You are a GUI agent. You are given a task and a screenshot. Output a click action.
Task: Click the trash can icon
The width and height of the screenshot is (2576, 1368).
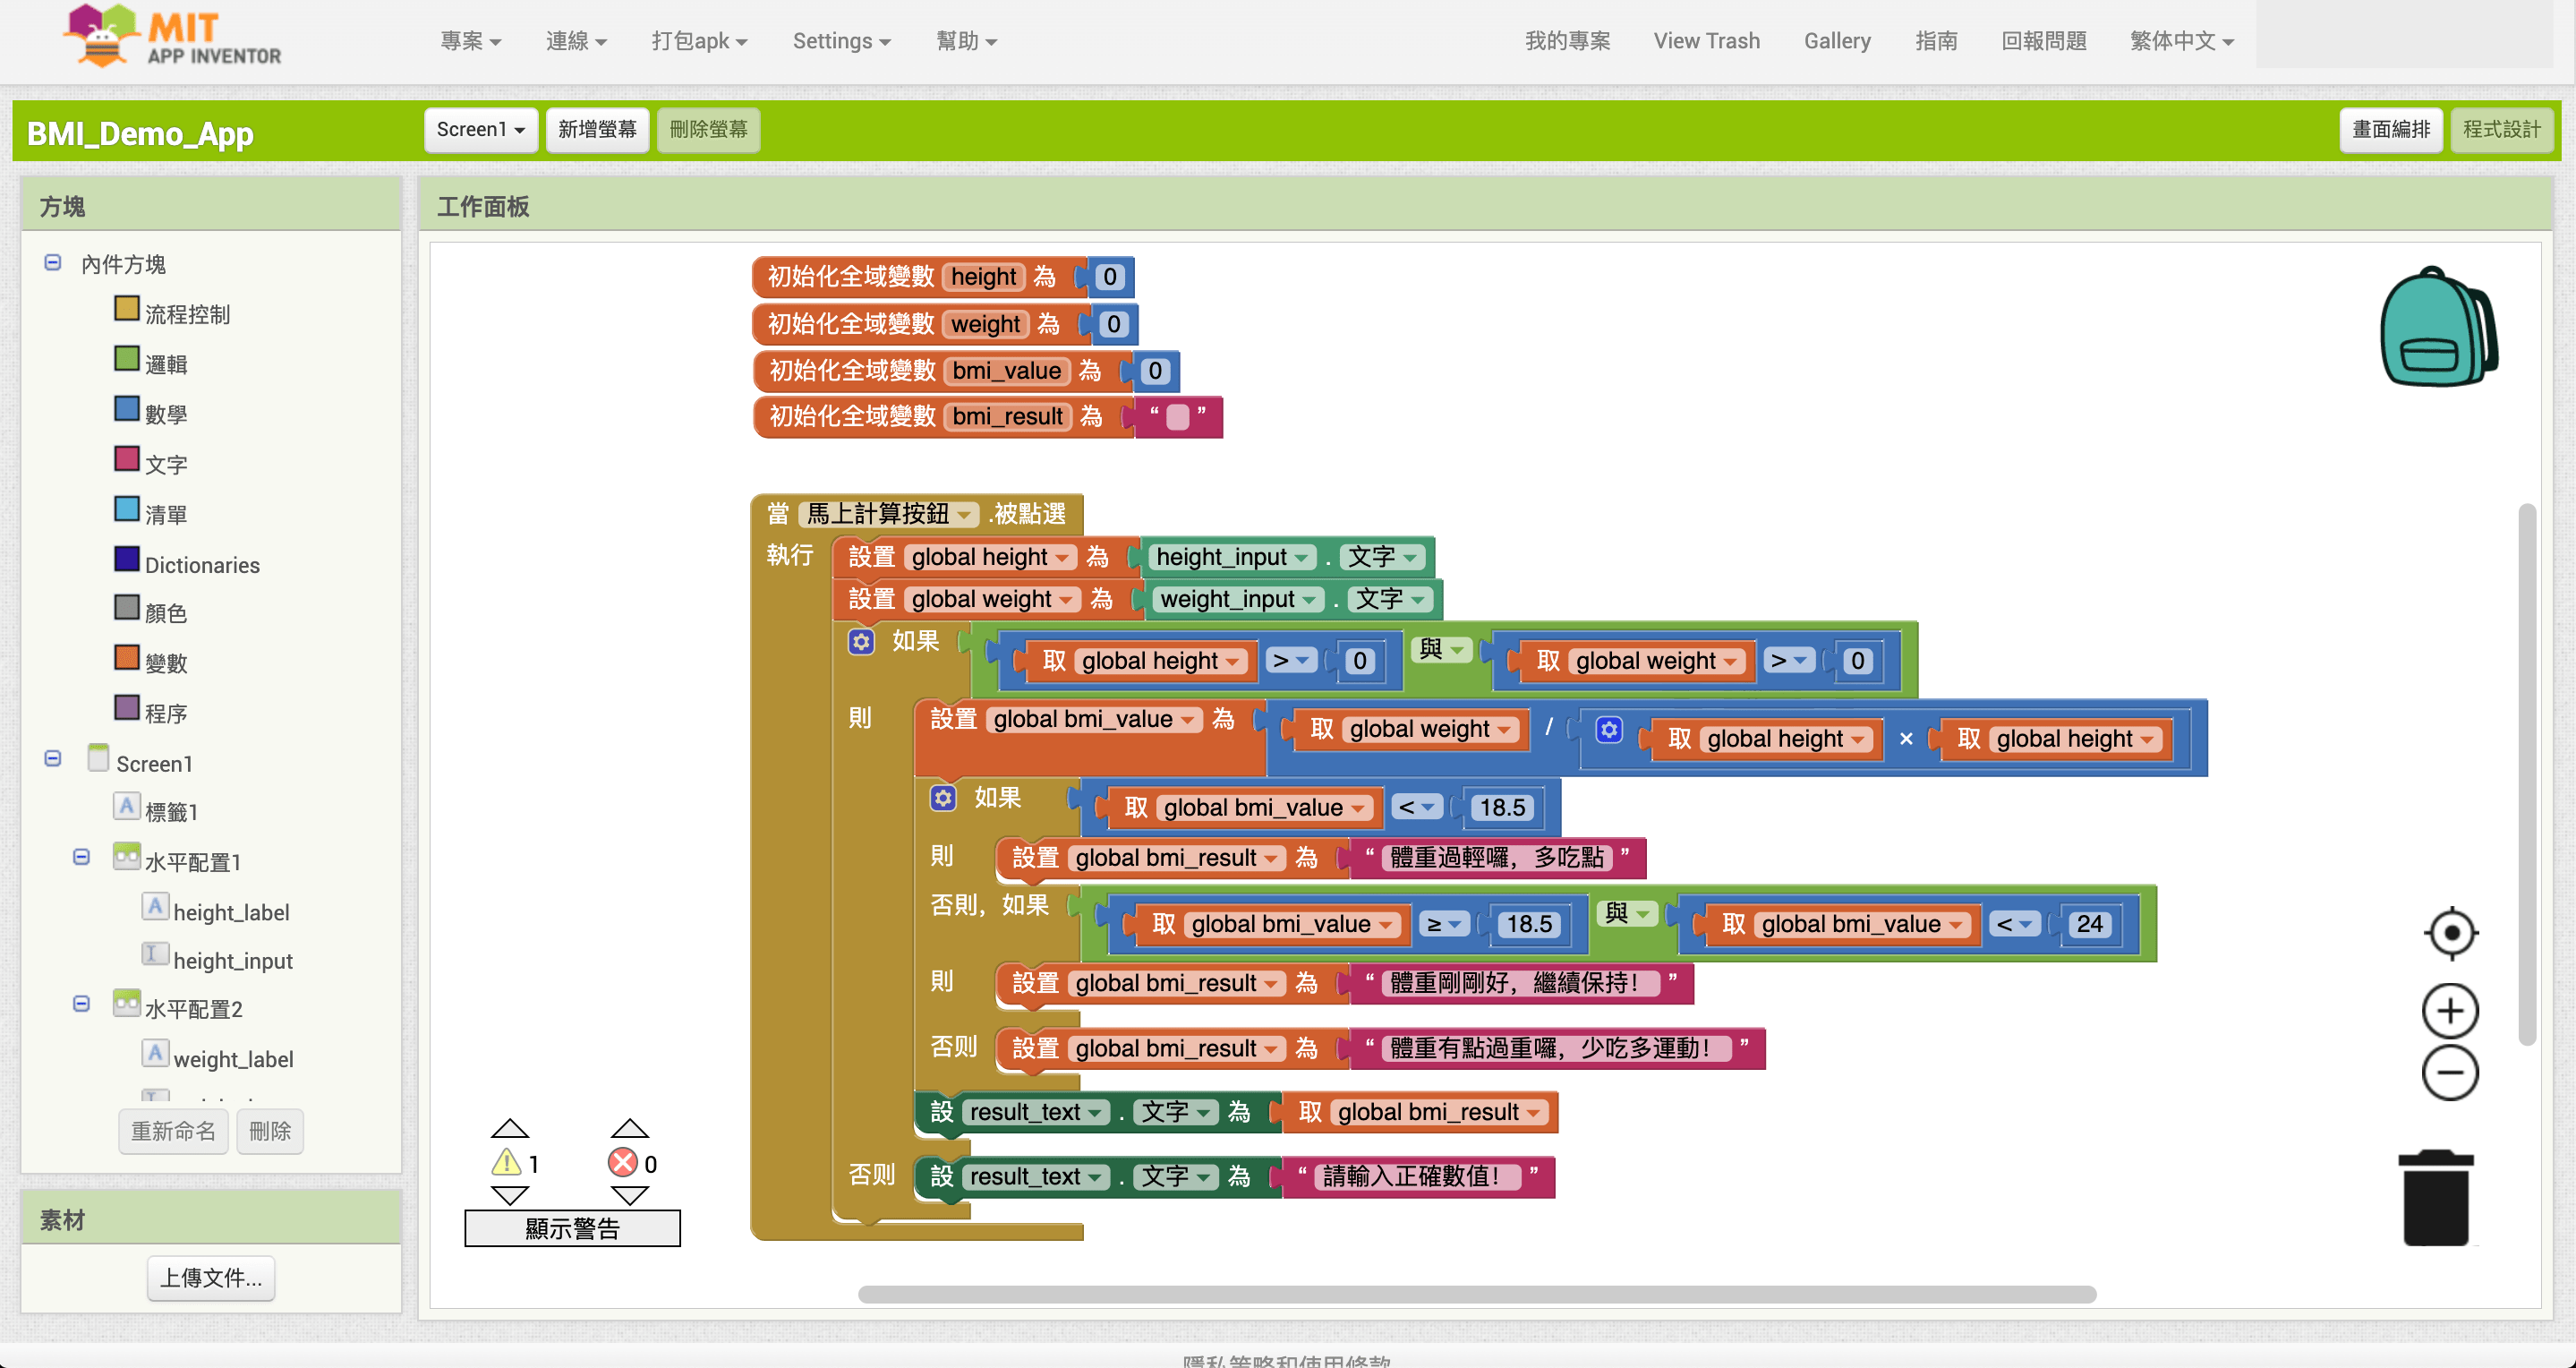click(x=2436, y=1198)
